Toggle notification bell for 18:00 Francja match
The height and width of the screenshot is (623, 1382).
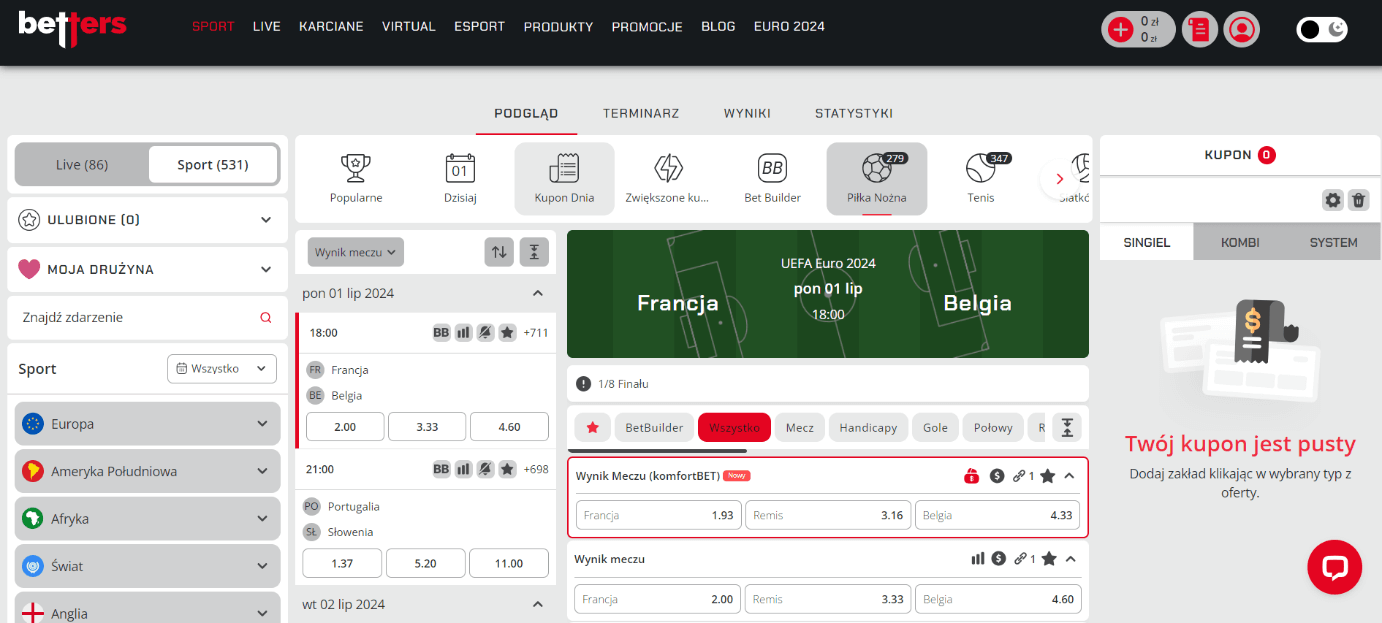pos(485,332)
